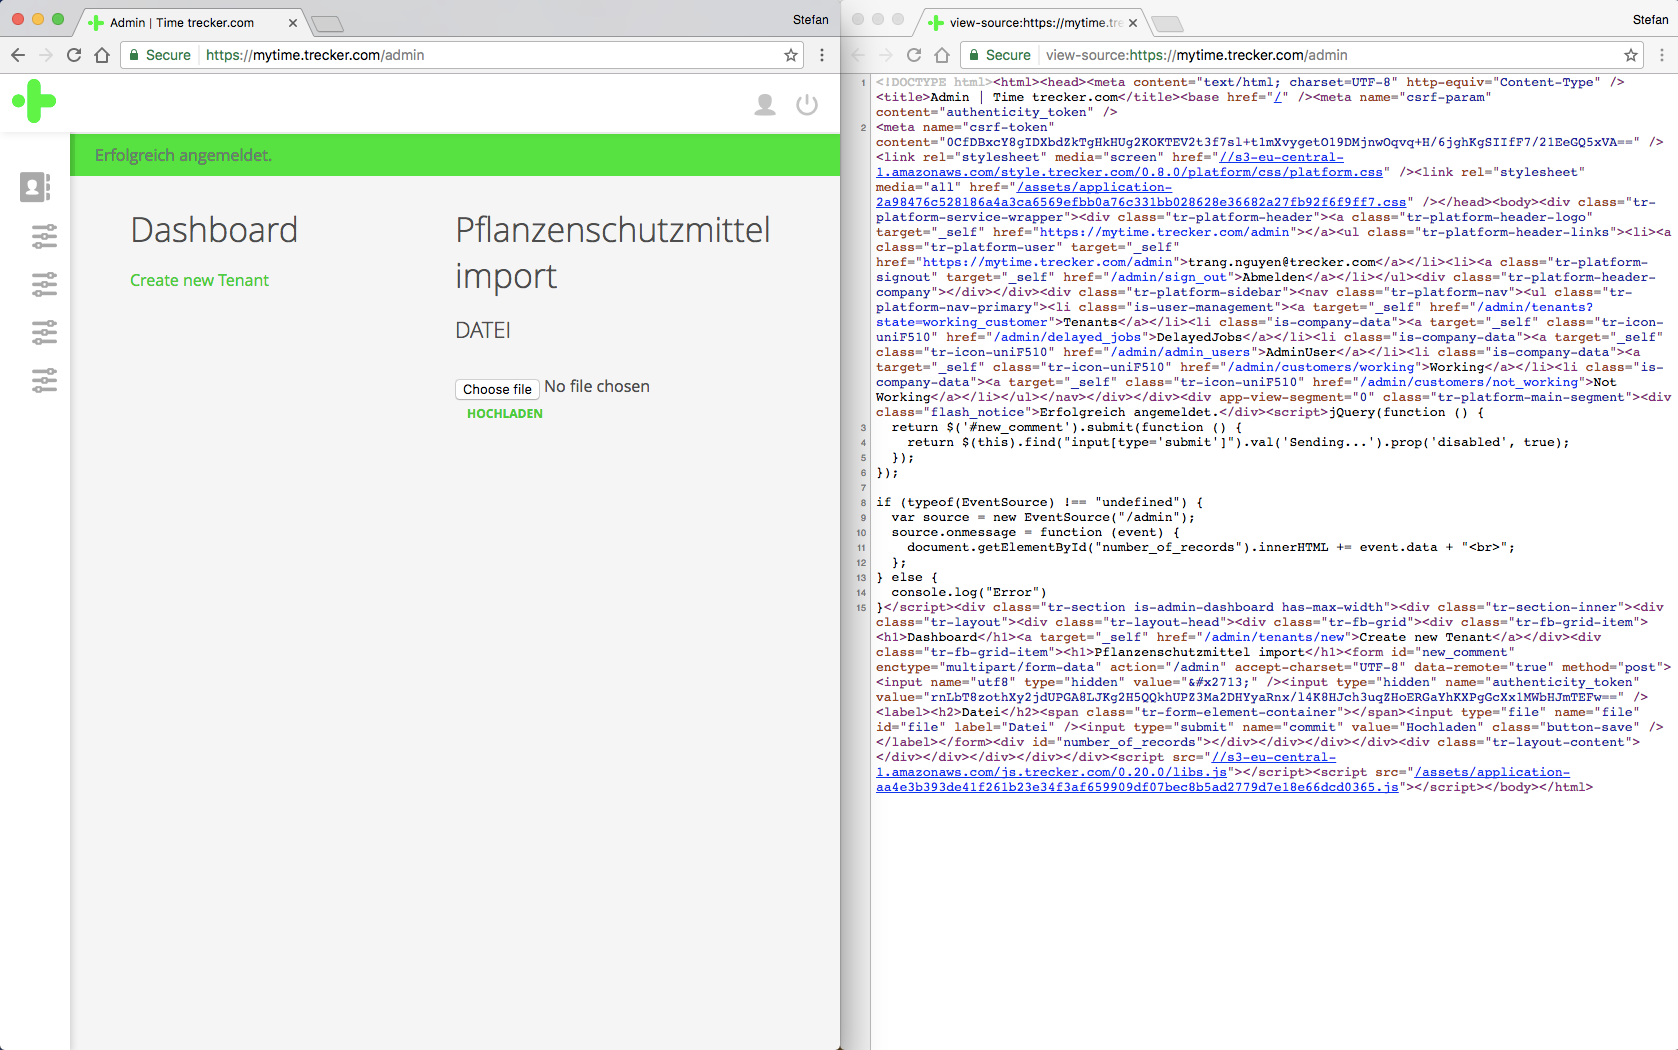Close the Admin | Time trecker.com tab
Screen dimensions: 1678x1050
click(293, 22)
